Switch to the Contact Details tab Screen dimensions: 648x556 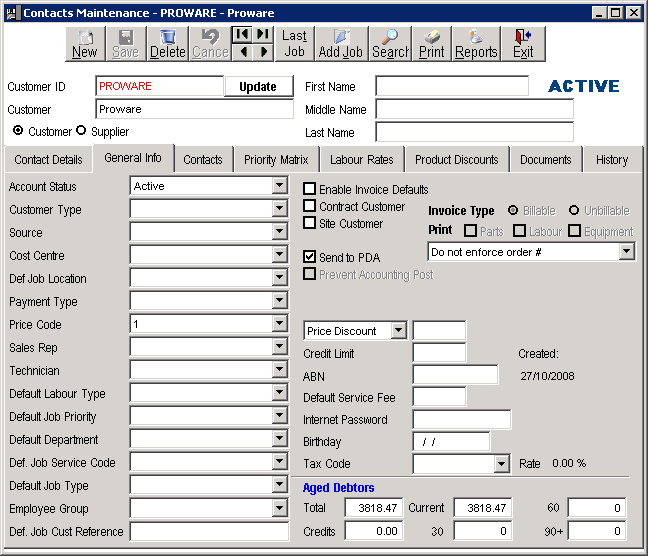coord(48,160)
